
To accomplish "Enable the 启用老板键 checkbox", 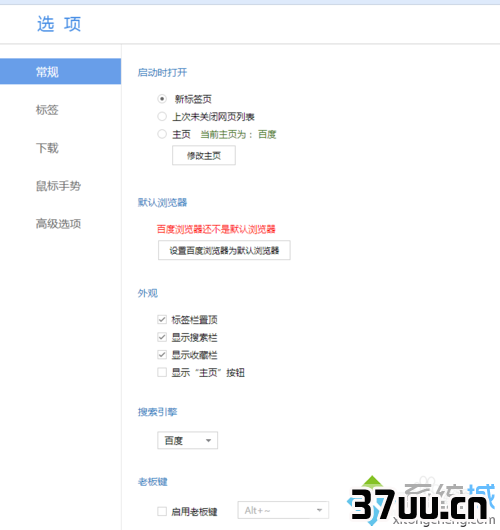I will tap(162, 511).
